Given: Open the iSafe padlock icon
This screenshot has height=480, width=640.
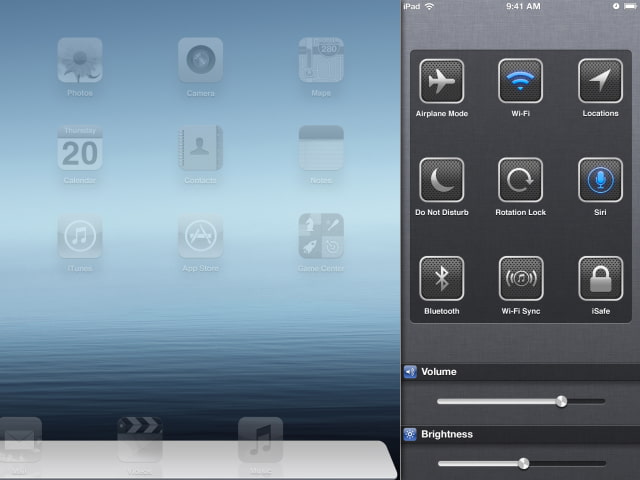Looking at the screenshot, I should [600, 278].
